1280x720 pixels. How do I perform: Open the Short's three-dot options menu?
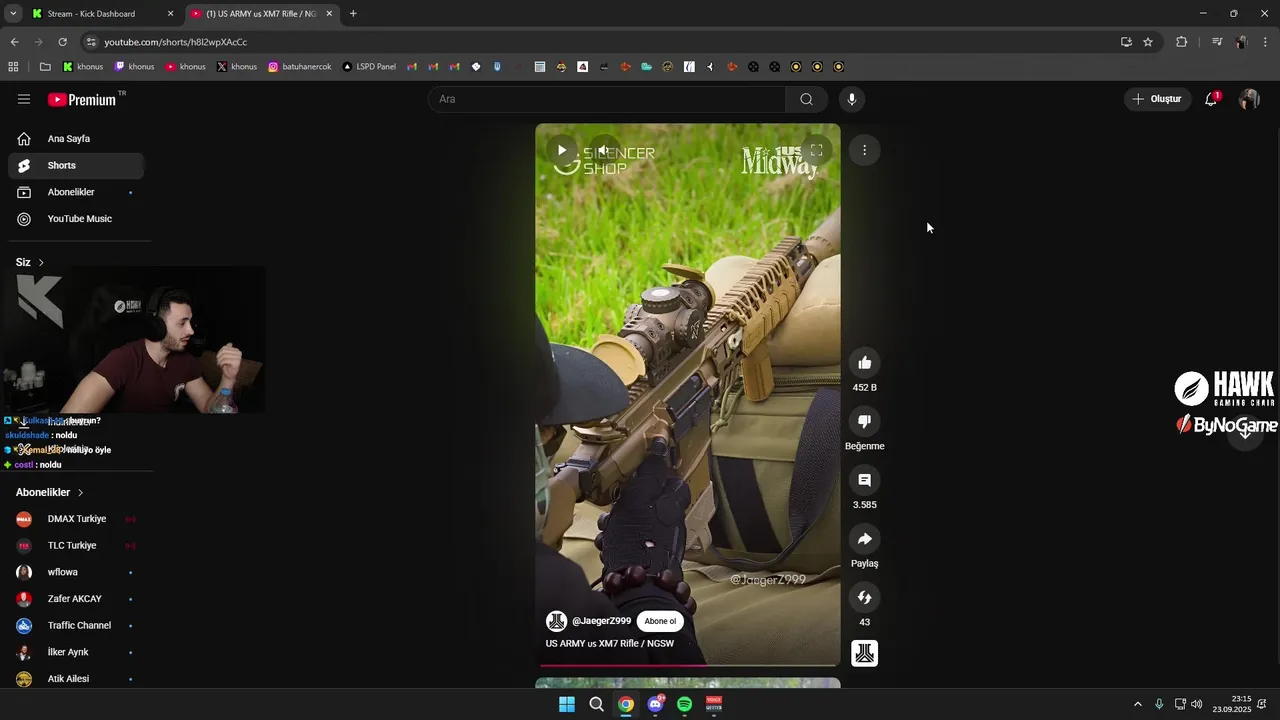click(x=864, y=150)
